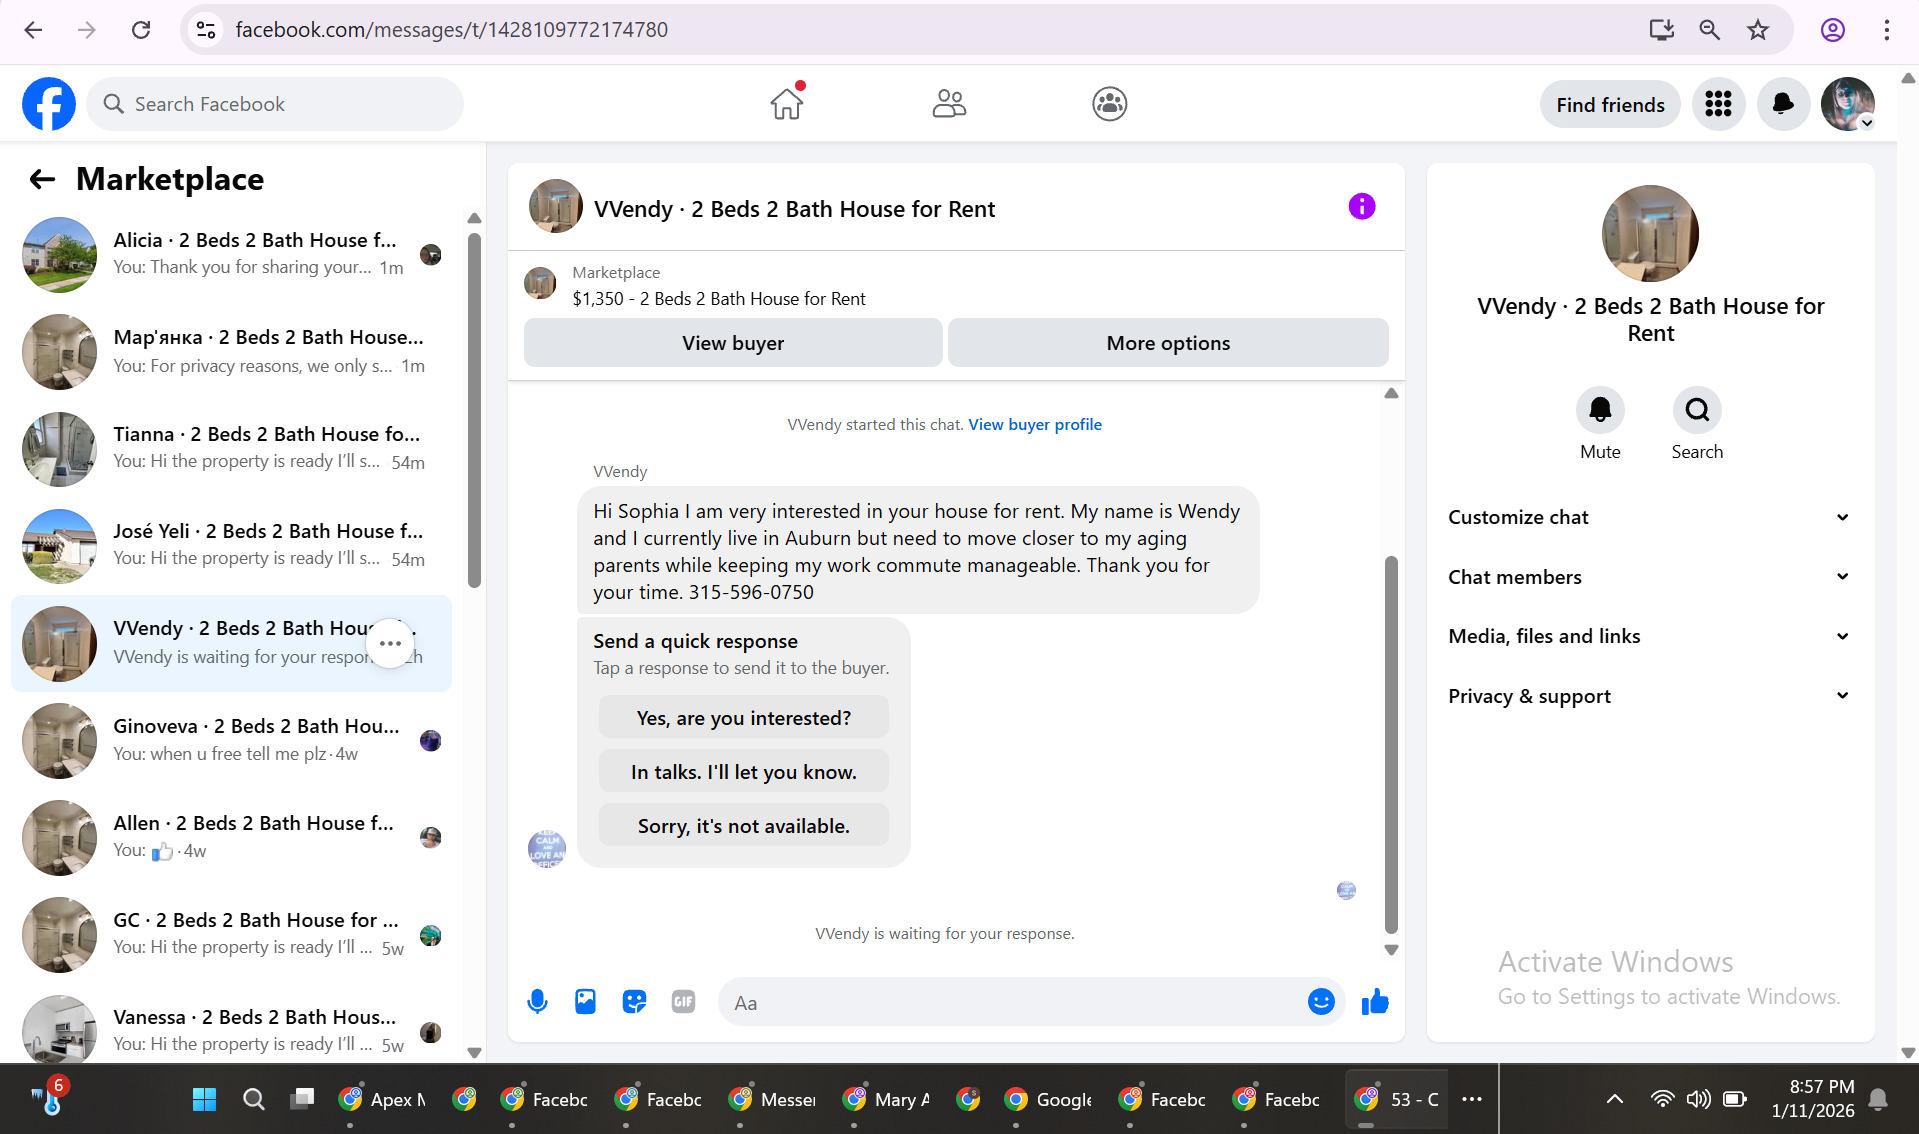Image resolution: width=1919 pixels, height=1134 pixels.
Task: Open the Ginoveva conversation
Action: [232, 740]
